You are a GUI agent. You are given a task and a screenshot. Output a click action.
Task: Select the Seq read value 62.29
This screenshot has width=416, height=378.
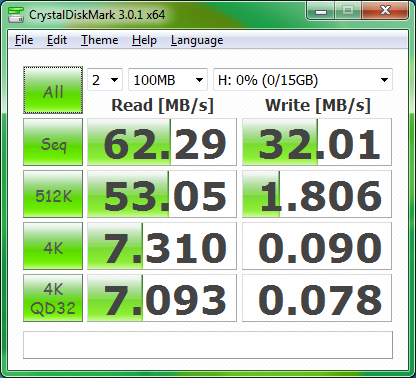[x=162, y=142]
